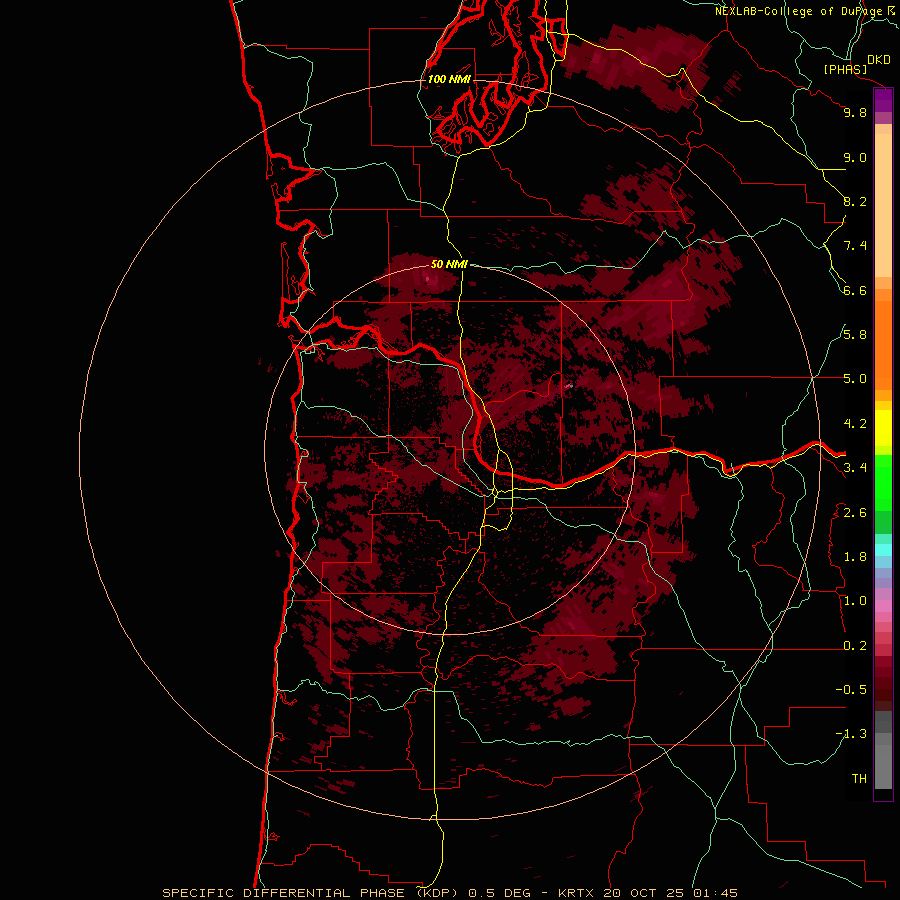Click the 0.2 scale value
Image resolution: width=900 pixels, height=900 pixels.
tap(855, 646)
